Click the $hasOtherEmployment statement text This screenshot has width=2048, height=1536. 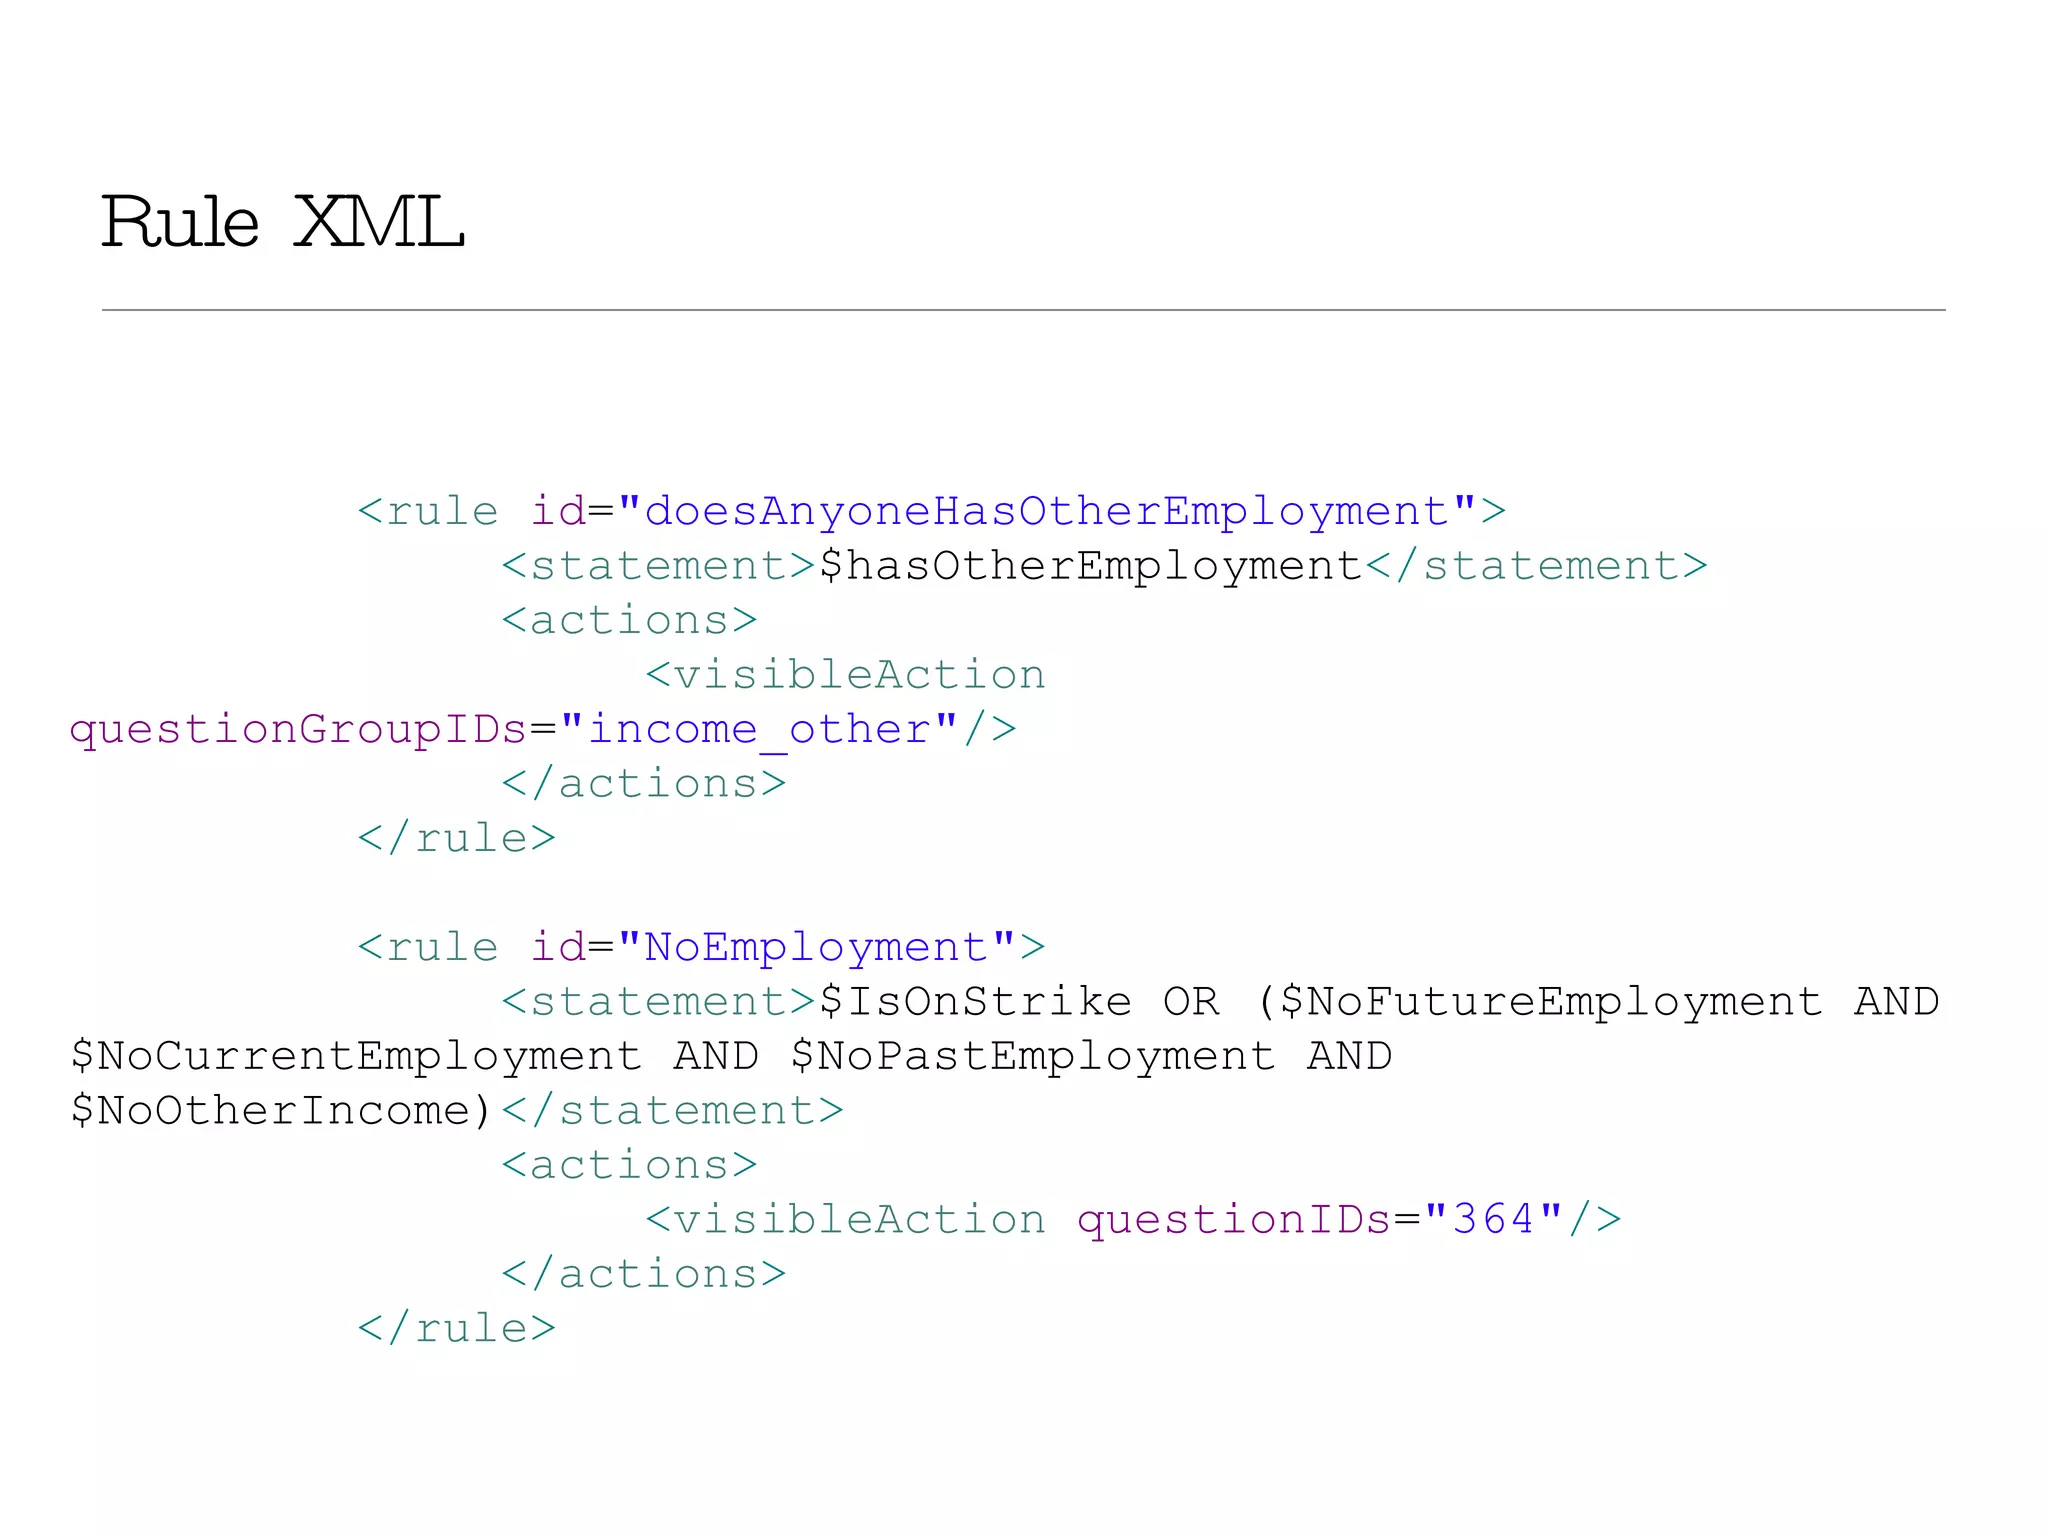tap(1091, 566)
